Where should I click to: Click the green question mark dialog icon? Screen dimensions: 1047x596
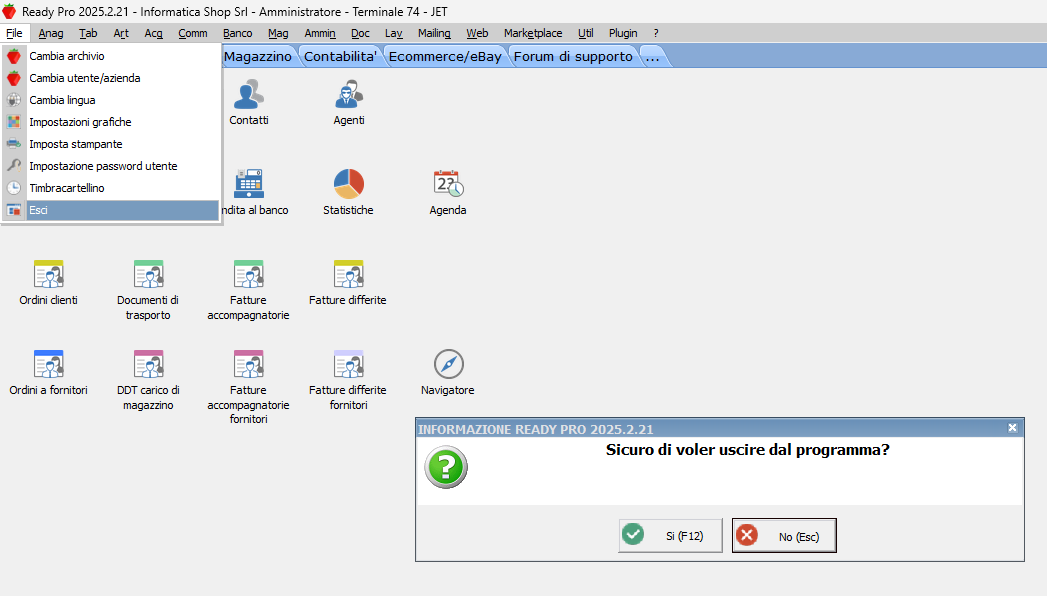coord(445,467)
